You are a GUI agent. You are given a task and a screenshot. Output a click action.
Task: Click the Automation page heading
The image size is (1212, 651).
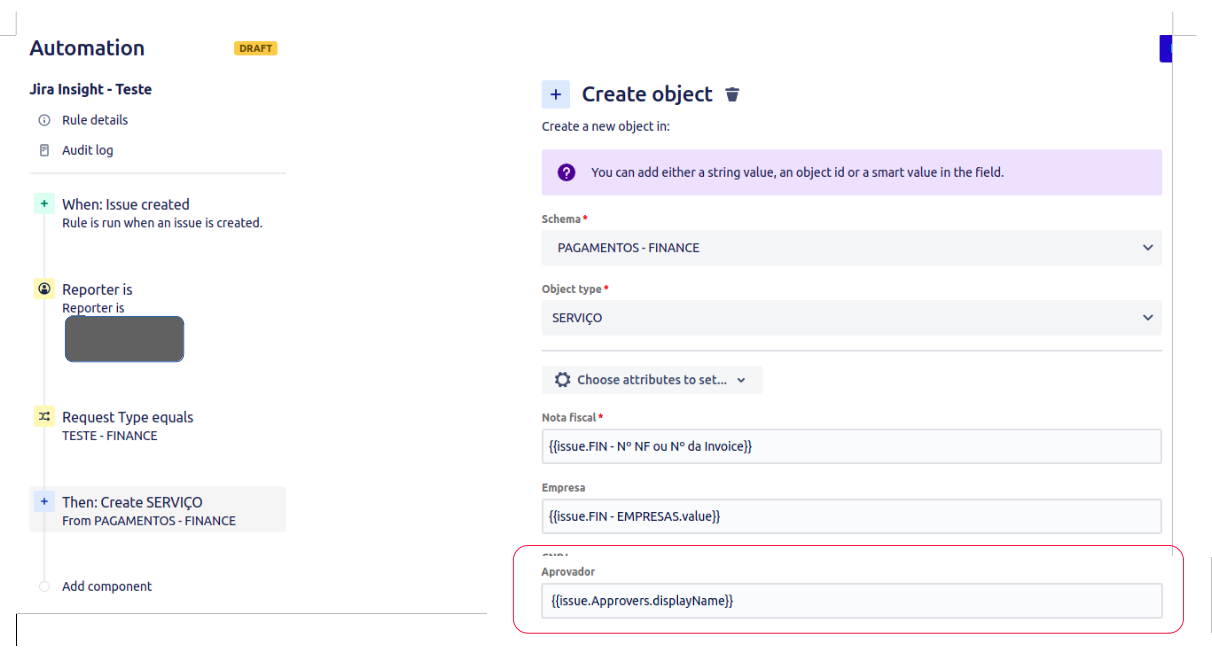(87, 48)
